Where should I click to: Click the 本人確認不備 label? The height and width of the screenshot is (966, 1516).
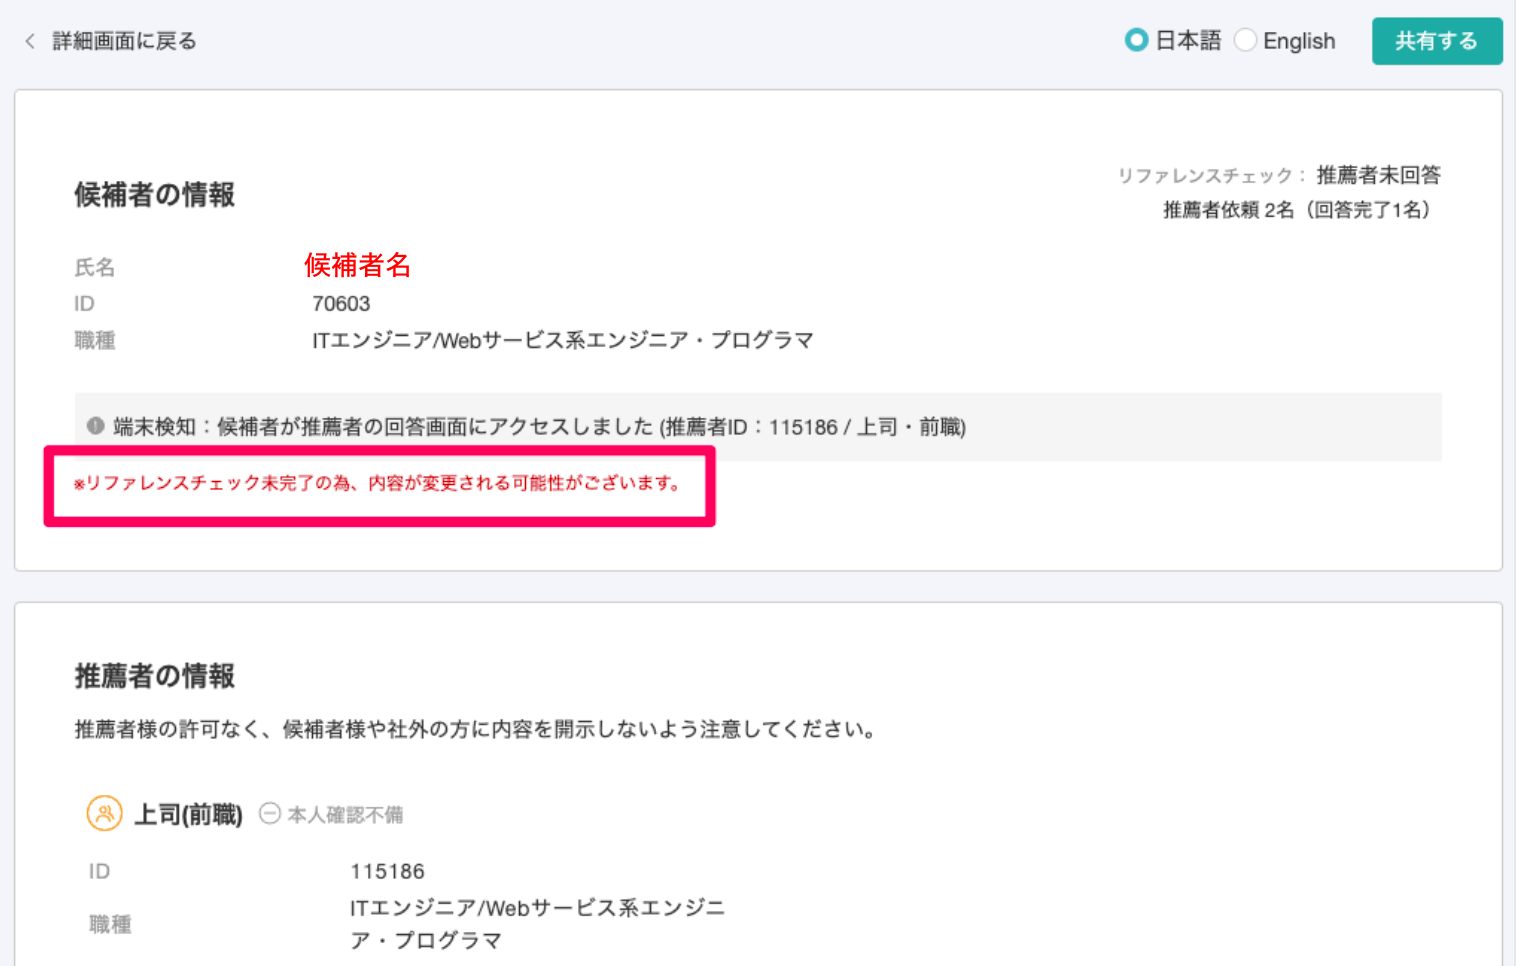click(x=346, y=815)
